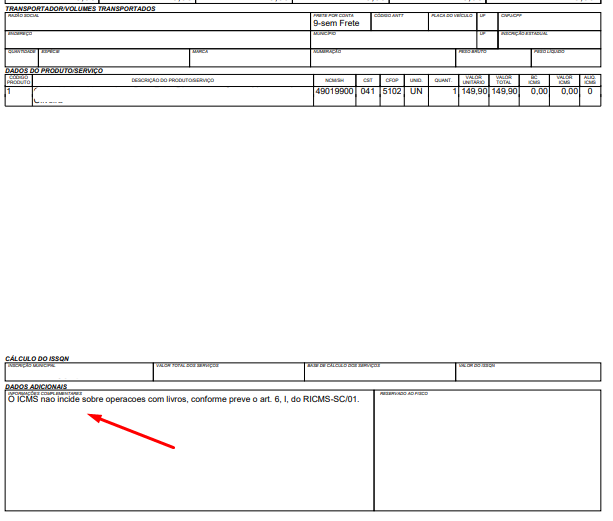This screenshot has height=521, width=613.
Task: Click the 'PESO BRUTO' field label
Action: point(473,52)
